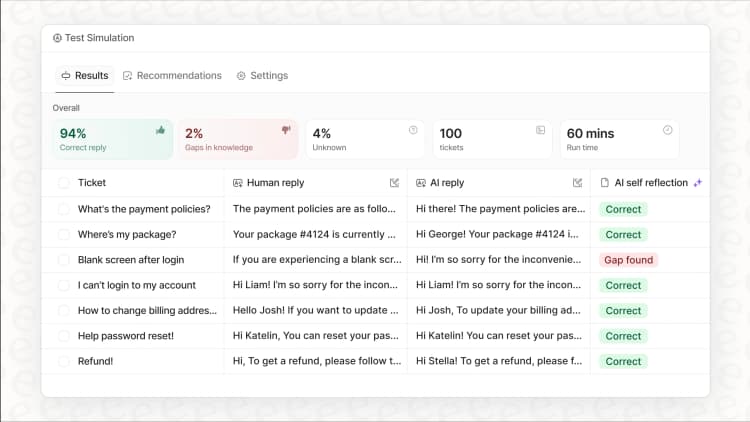The width and height of the screenshot is (750, 422).
Task: Click the Ticket column header
Action: click(92, 183)
